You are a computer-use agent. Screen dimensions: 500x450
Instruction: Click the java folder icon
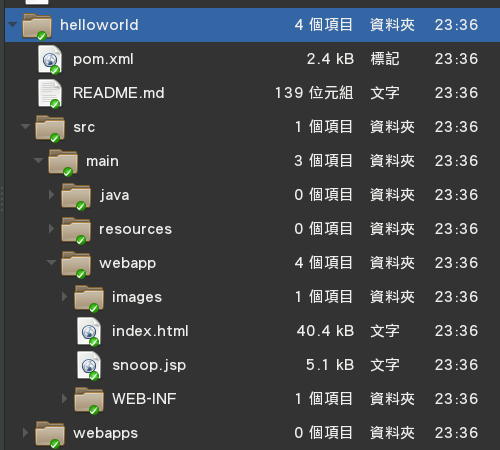(x=76, y=196)
